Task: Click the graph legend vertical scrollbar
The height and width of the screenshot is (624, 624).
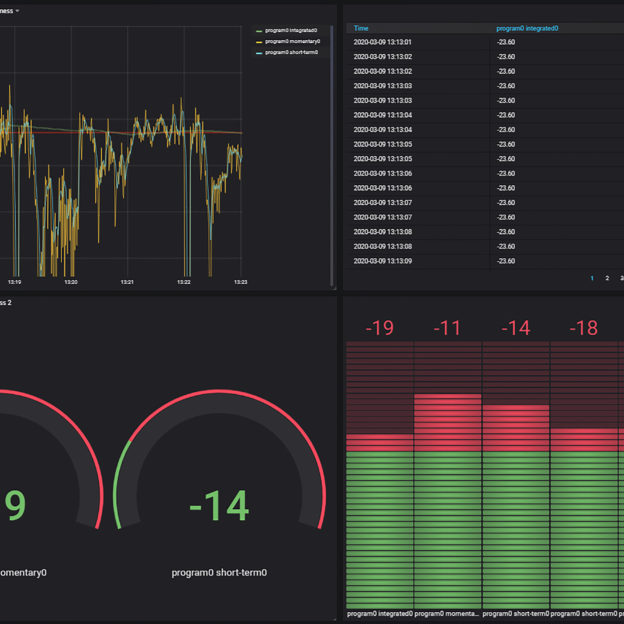Action: [x=332, y=155]
